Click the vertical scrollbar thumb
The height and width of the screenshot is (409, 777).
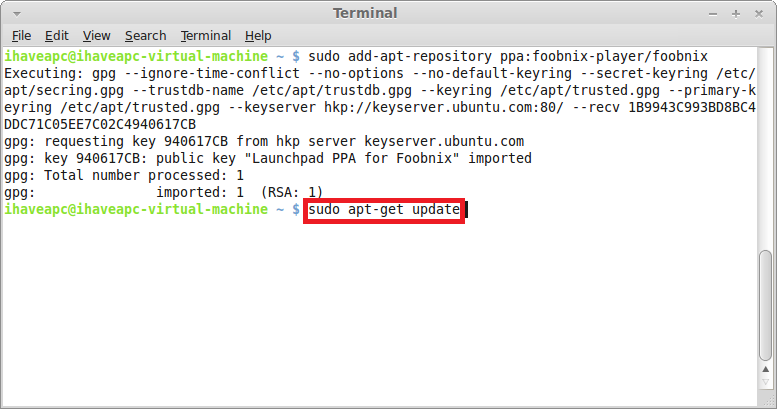click(766, 305)
